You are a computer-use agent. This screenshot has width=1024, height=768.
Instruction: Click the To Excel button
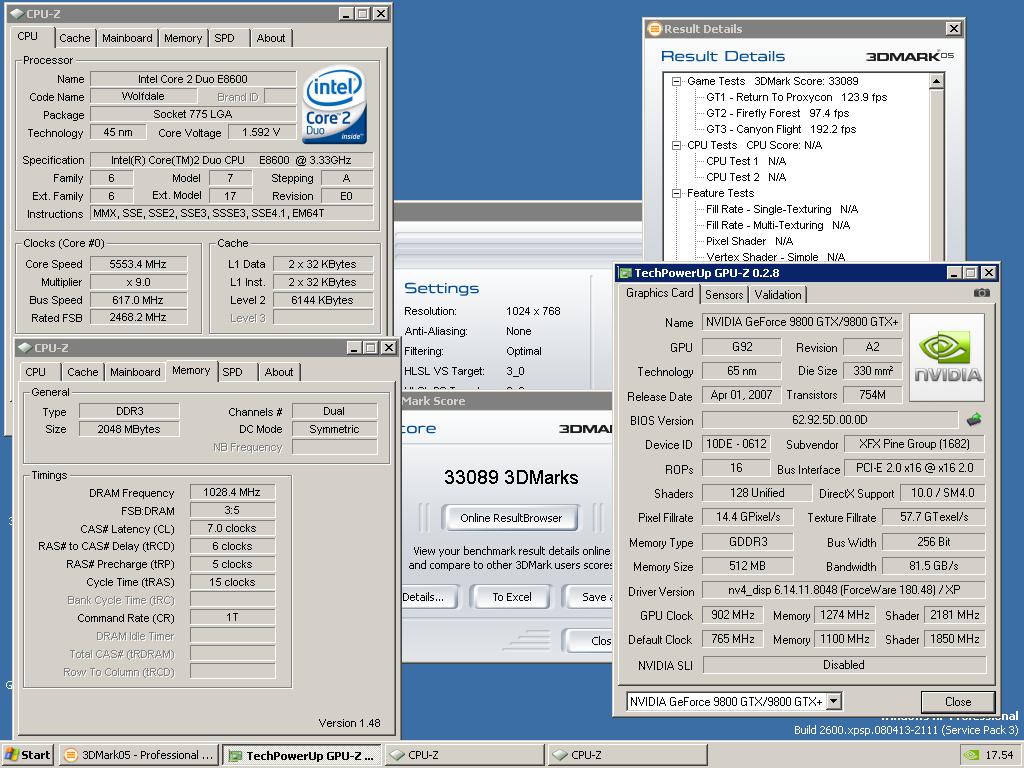tap(512, 597)
